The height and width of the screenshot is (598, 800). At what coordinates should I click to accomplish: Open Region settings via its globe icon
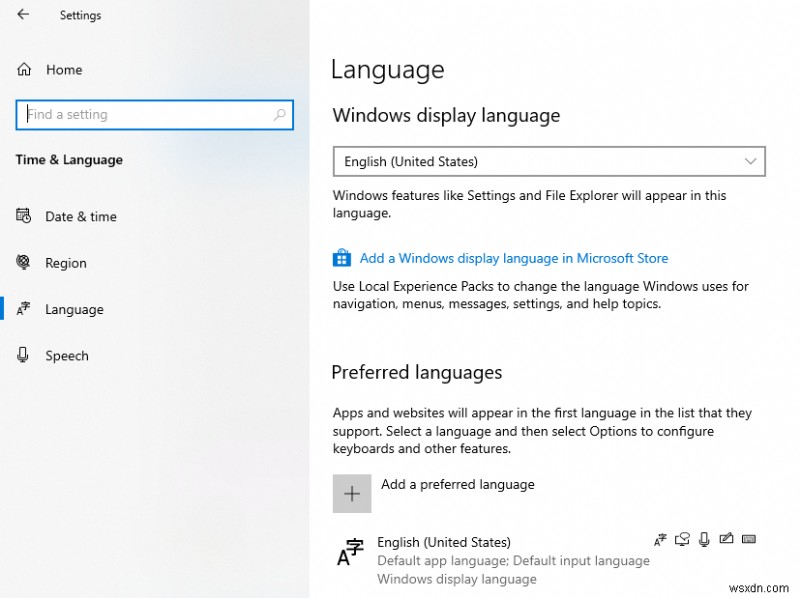pyautogui.click(x=25, y=263)
